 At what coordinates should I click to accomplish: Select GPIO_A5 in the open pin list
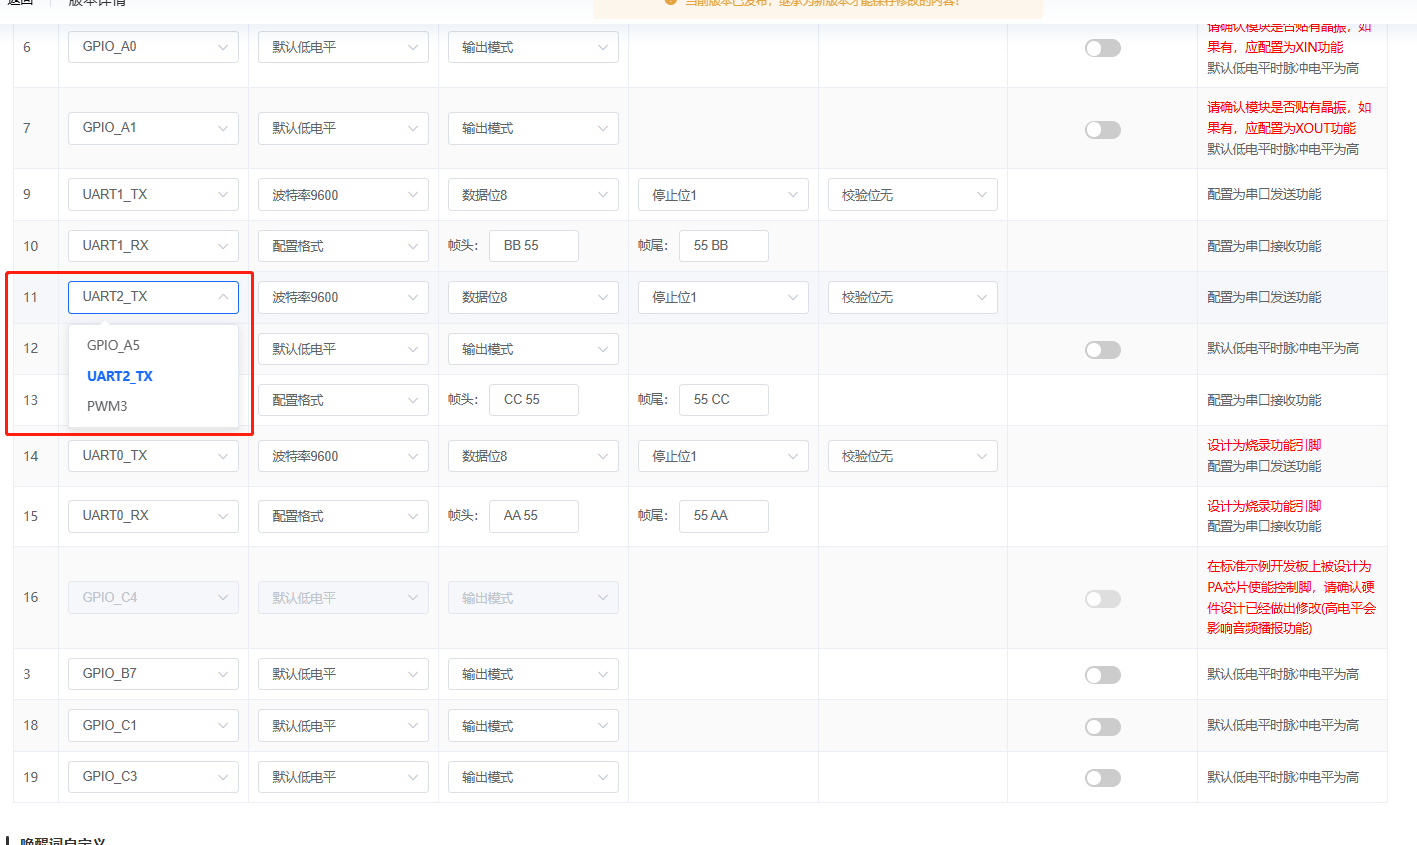pos(114,345)
